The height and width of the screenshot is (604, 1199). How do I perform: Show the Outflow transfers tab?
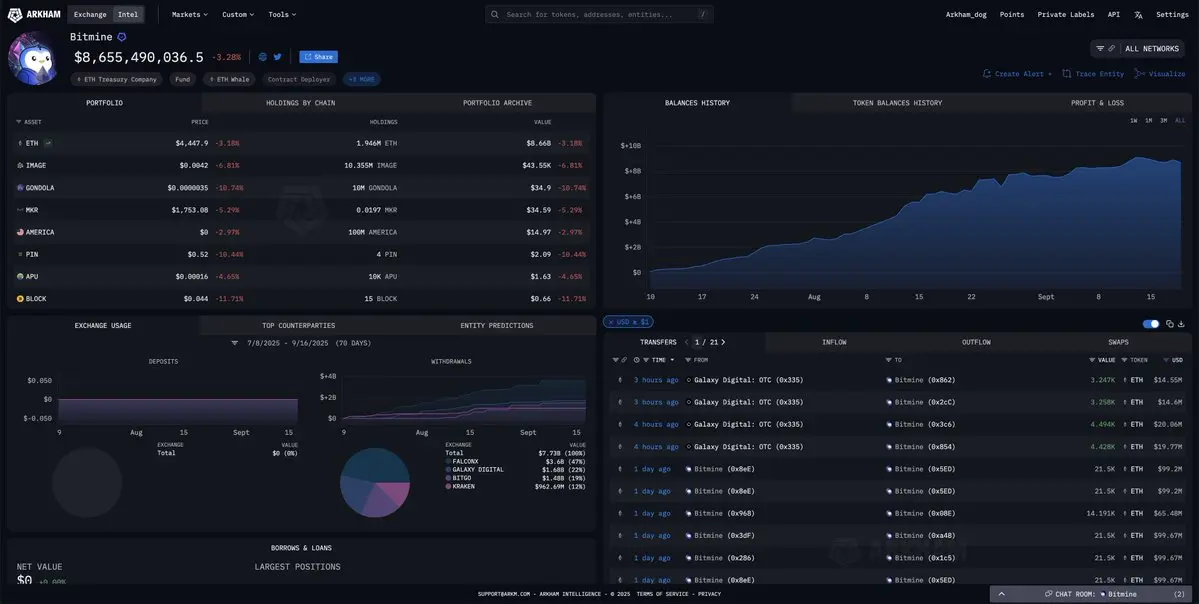[976, 342]
